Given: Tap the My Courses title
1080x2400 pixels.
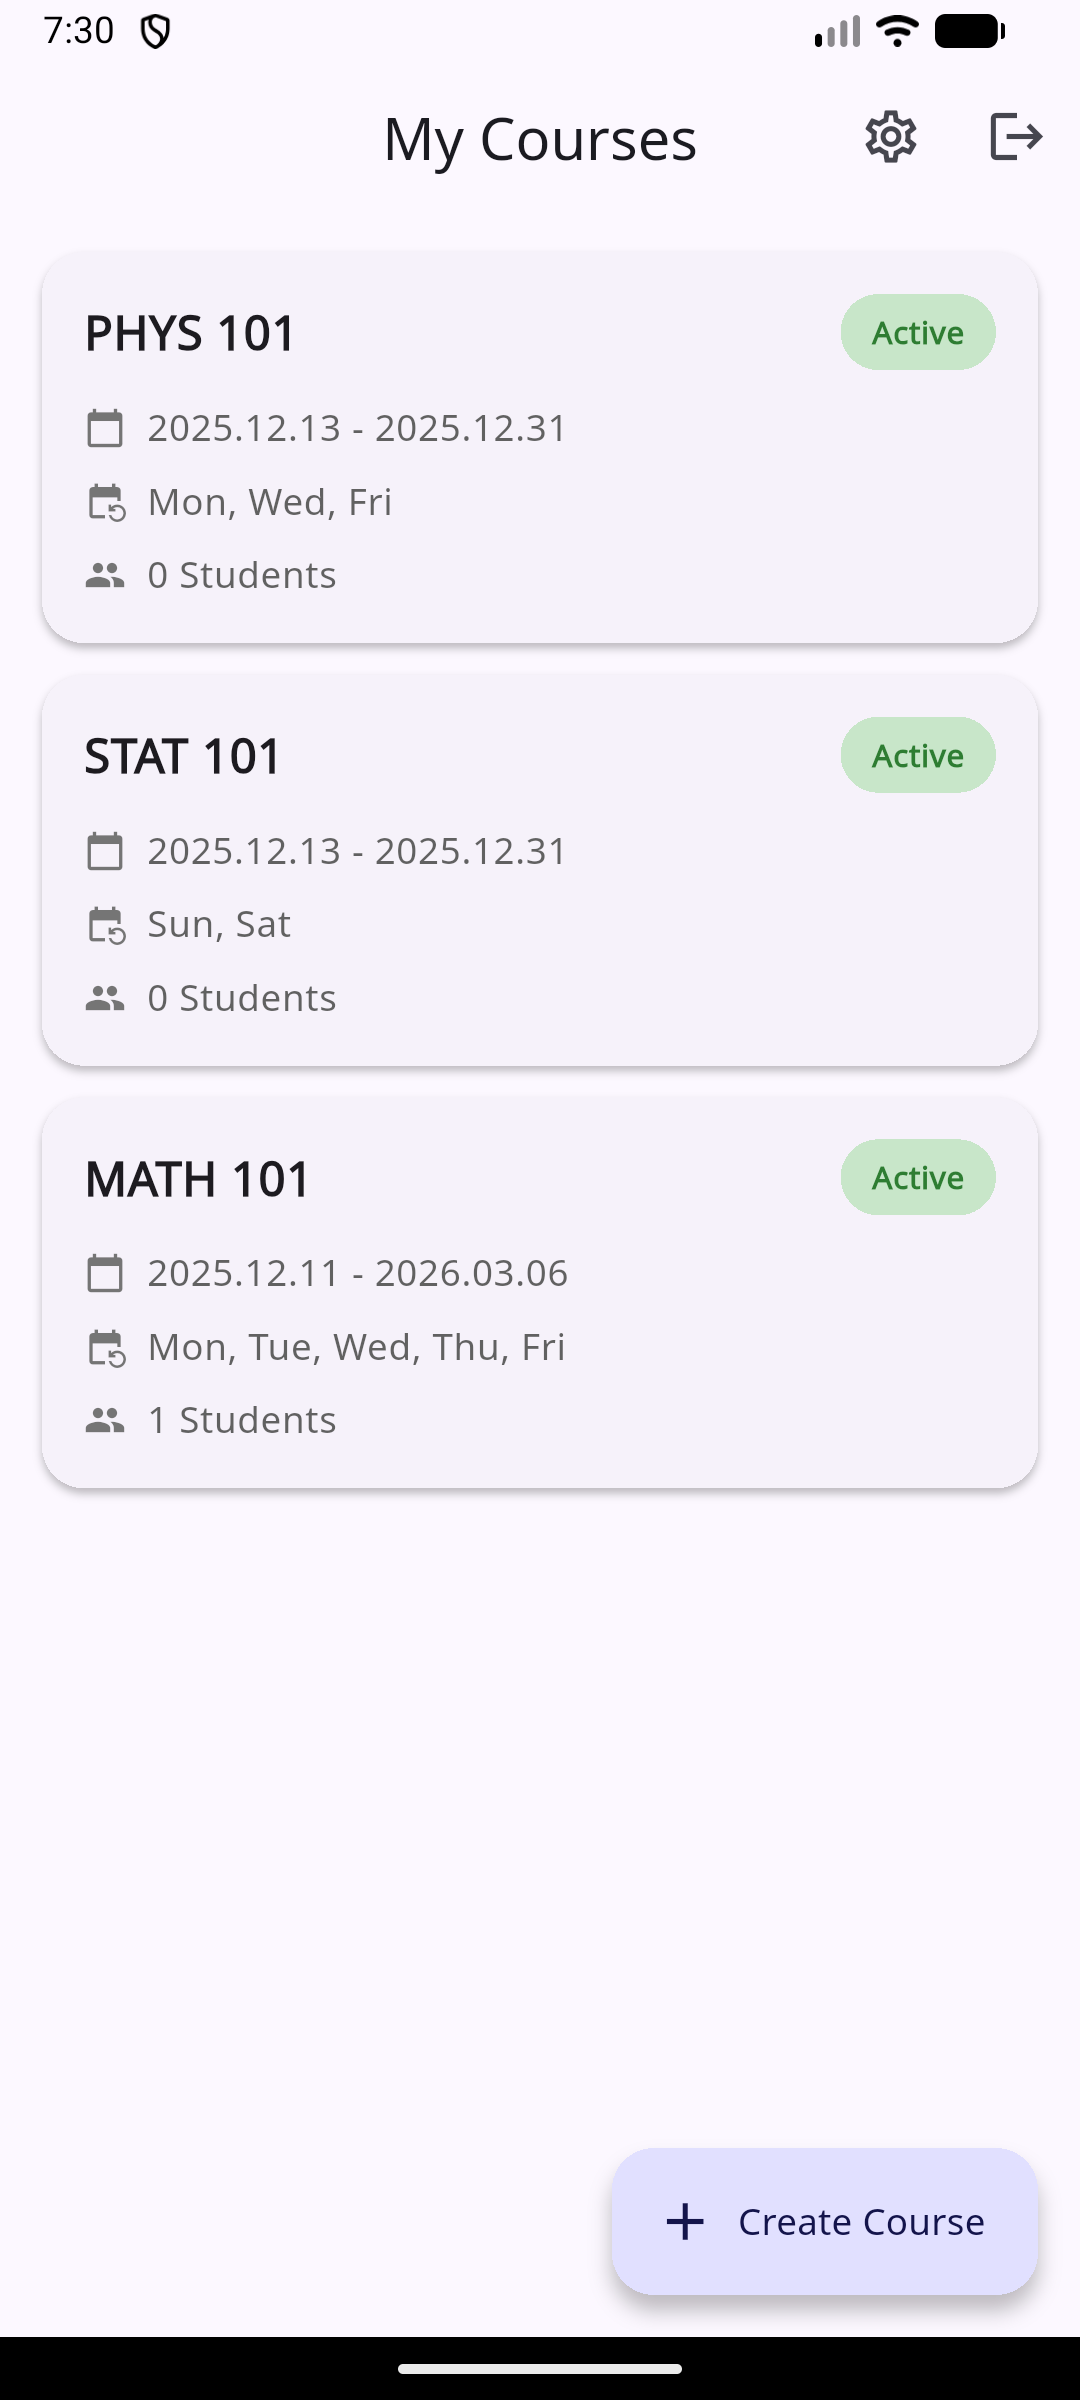Looking at the screenshot, I should 540,139.
